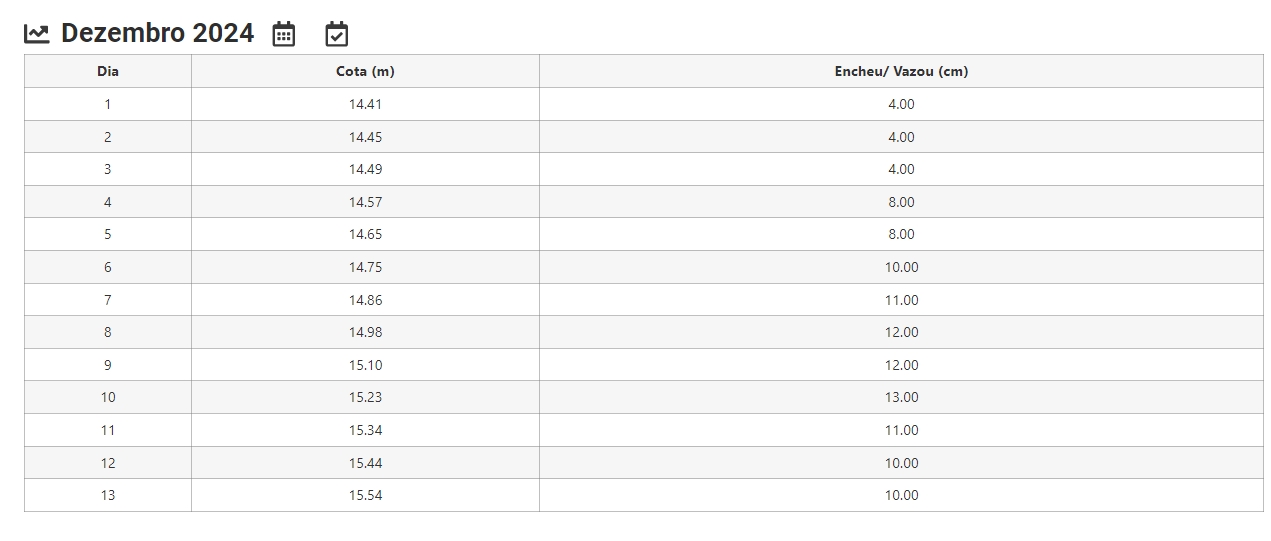Click the Dia column header
This screenshot has width=1271, height=541.
pyautogui.click(x=108, y=71)
